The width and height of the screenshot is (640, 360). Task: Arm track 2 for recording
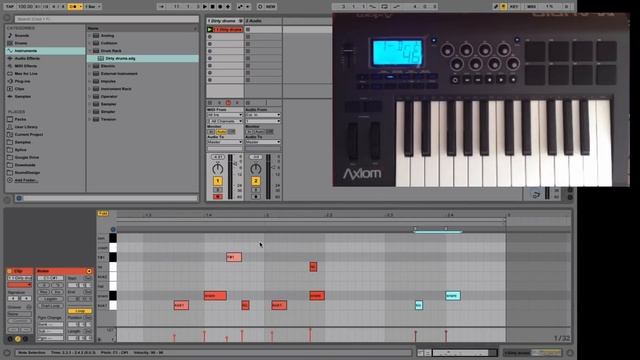[256, 197]
